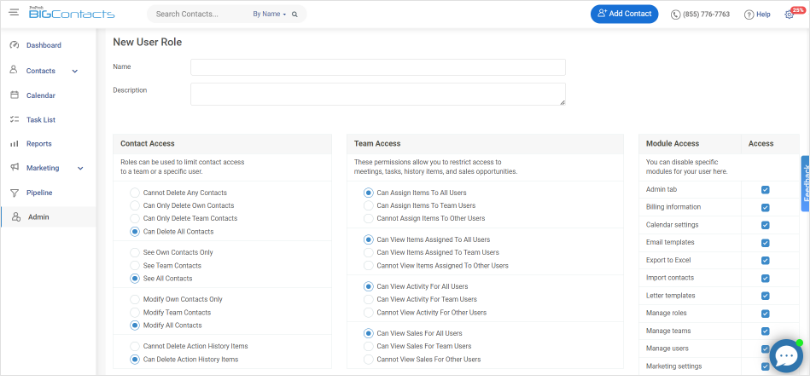
Task: Select Can View Items Assigned To Team Users
Action: (368, 253)
